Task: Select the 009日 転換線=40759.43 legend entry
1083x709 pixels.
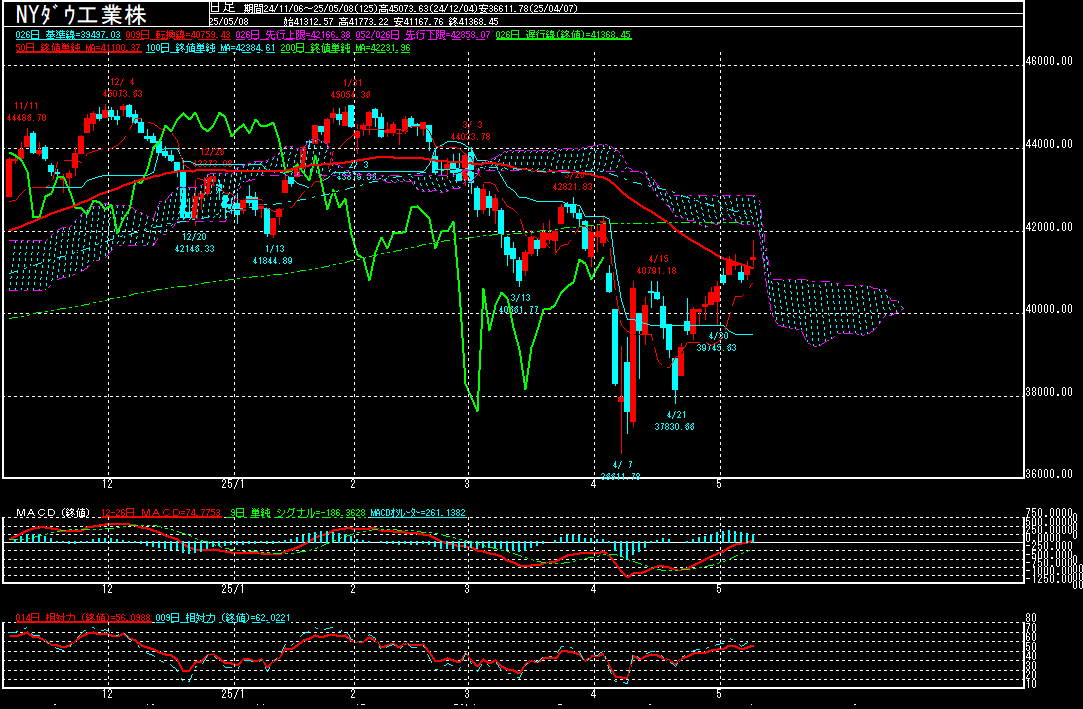Action: click(178, 35)
